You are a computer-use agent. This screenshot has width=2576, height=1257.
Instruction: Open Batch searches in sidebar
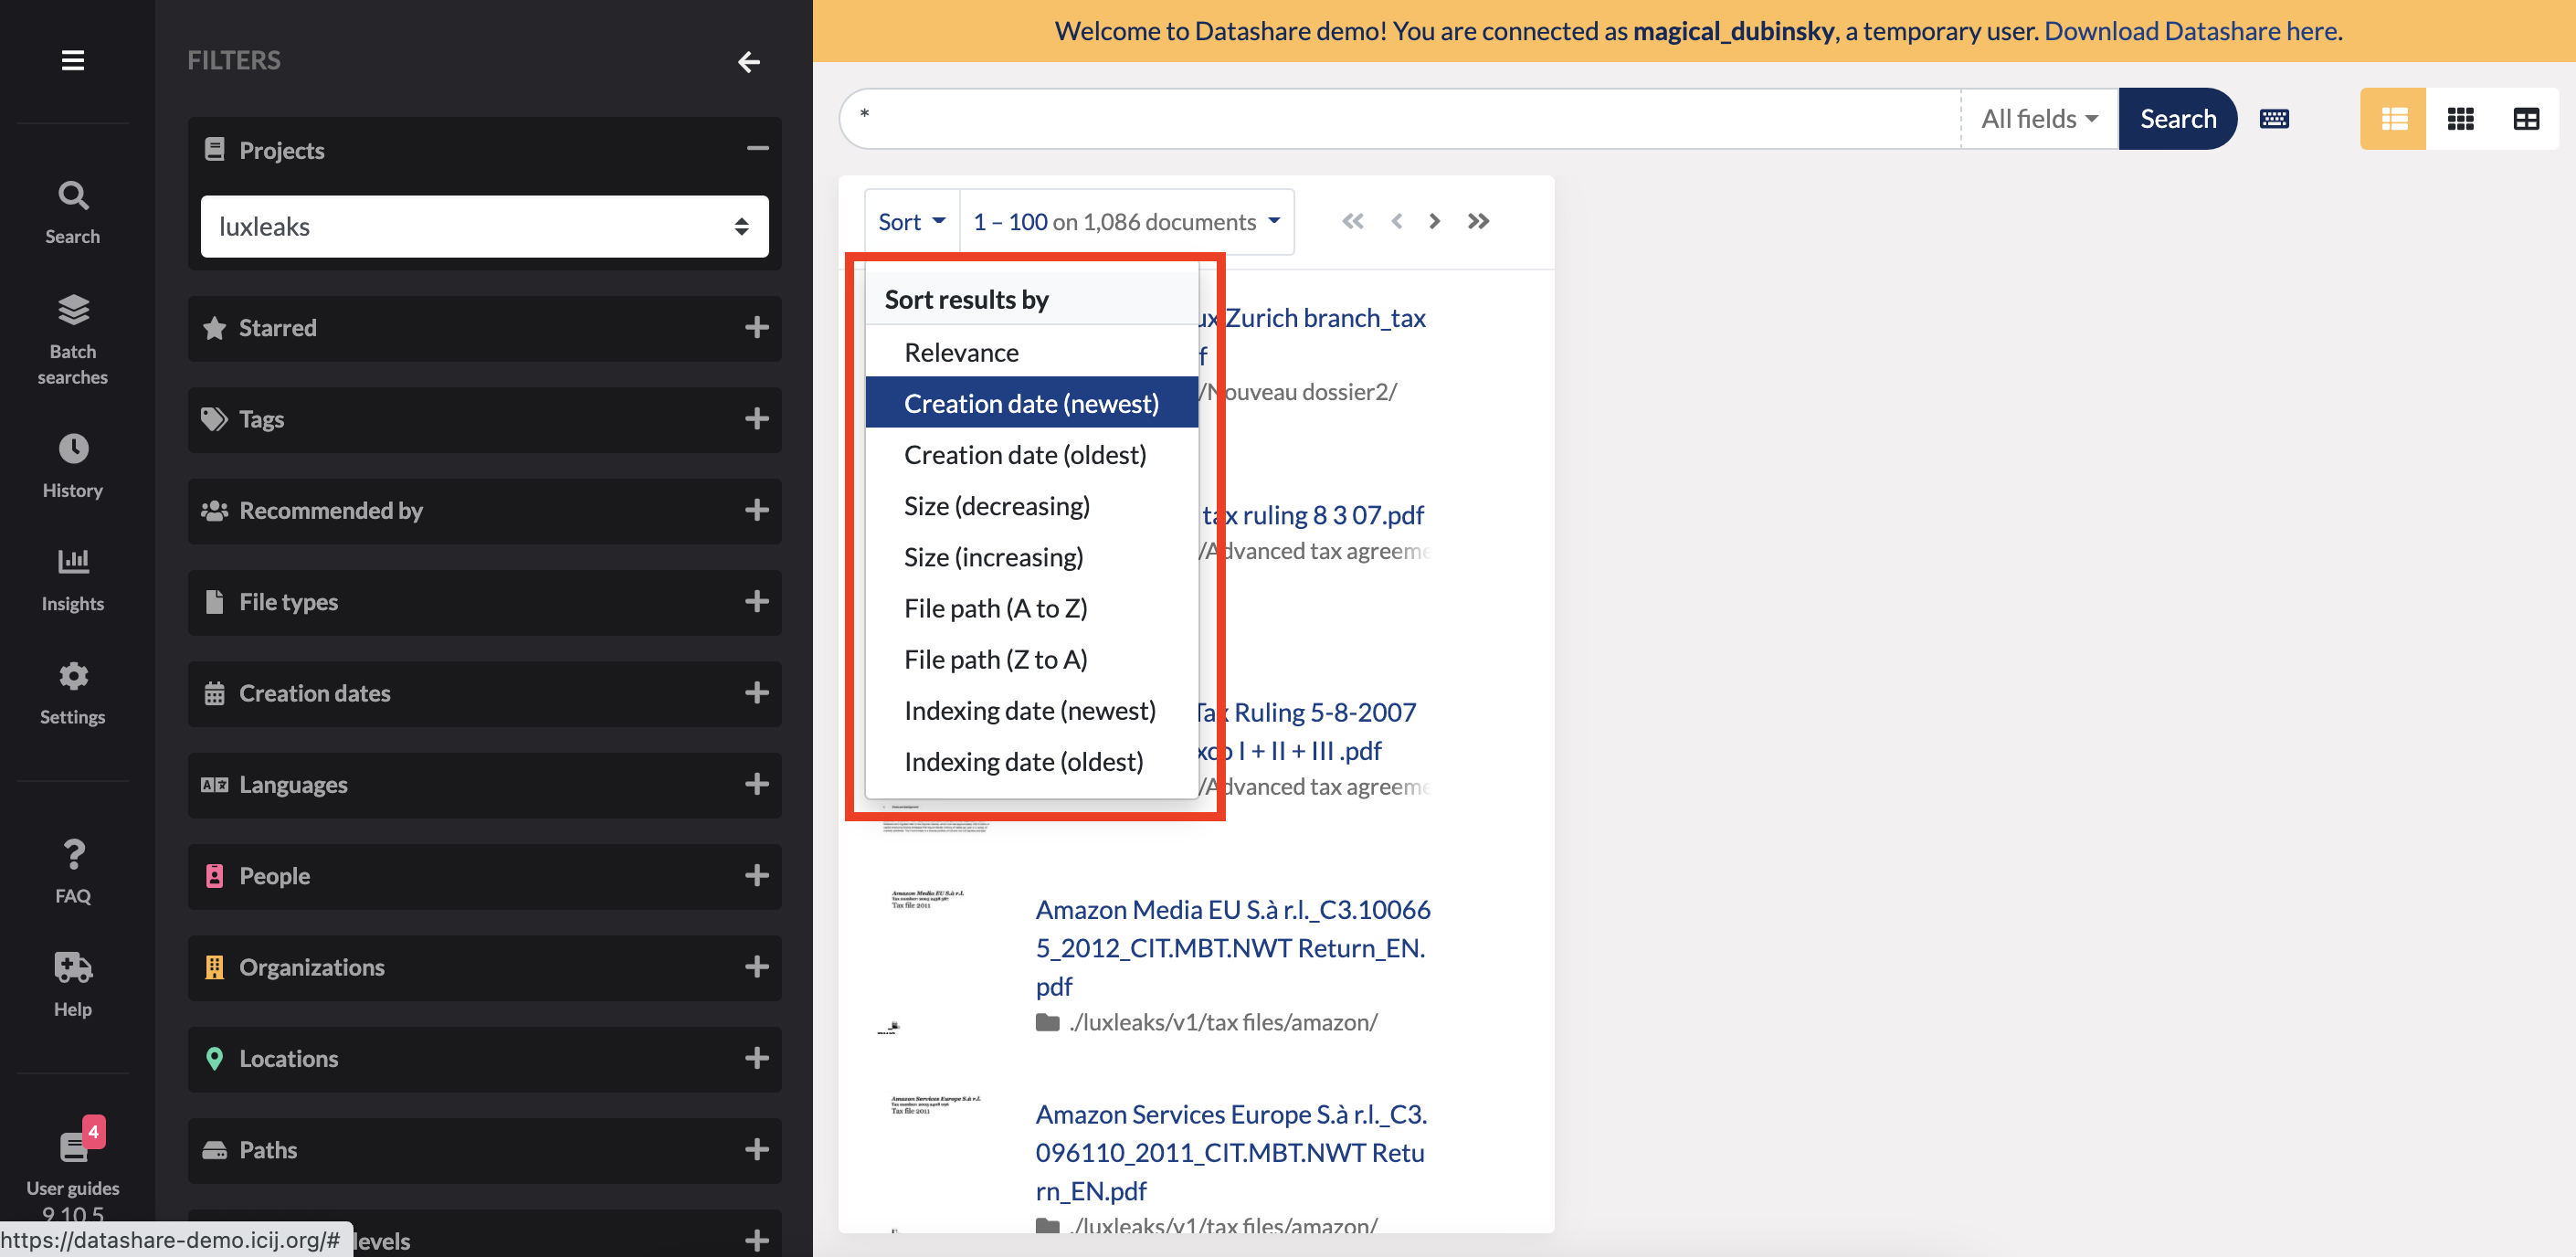pos(72,339)
